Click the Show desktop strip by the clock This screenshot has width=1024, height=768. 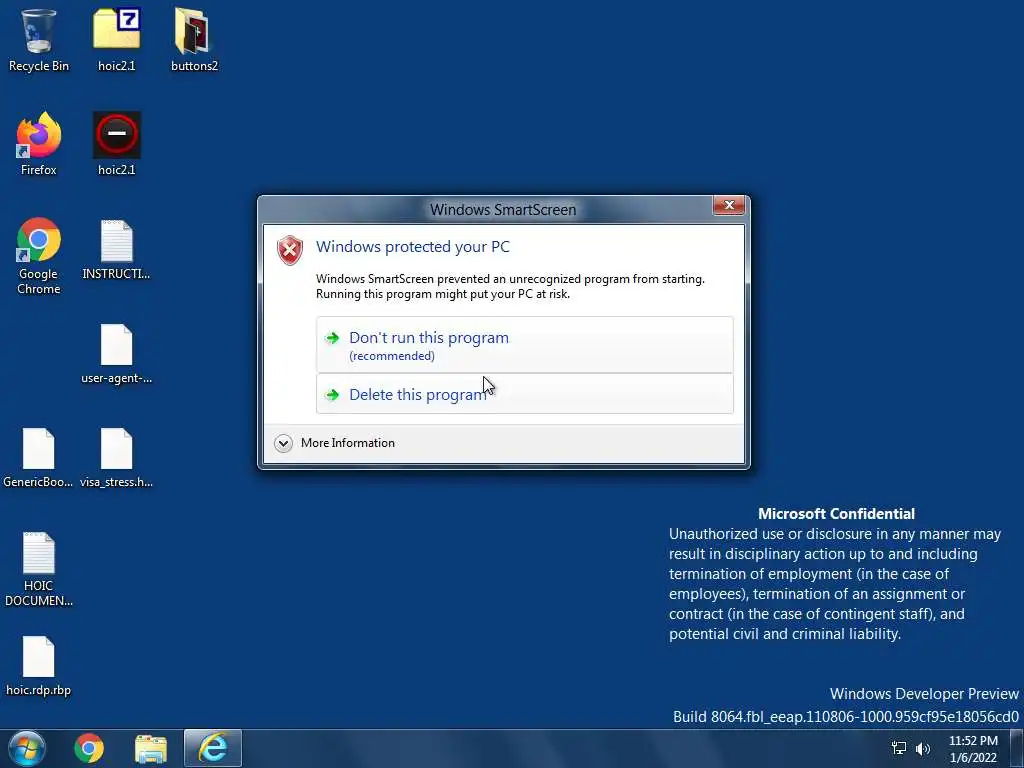1017,748
